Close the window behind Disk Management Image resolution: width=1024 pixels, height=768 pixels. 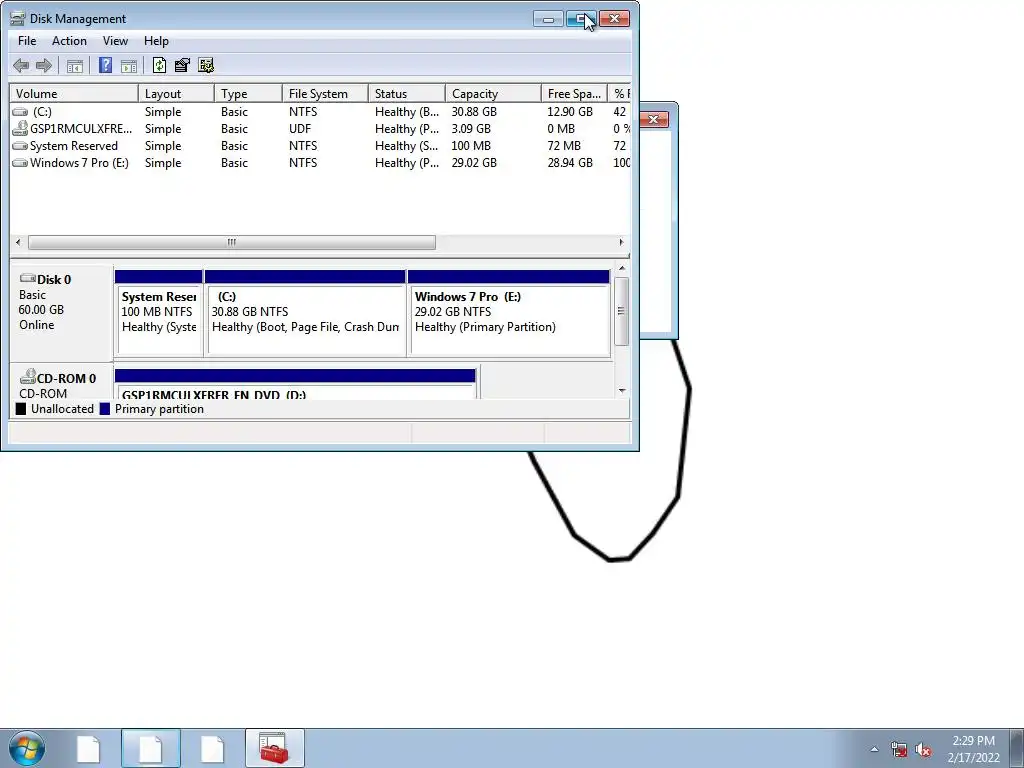tap(654, 120)
